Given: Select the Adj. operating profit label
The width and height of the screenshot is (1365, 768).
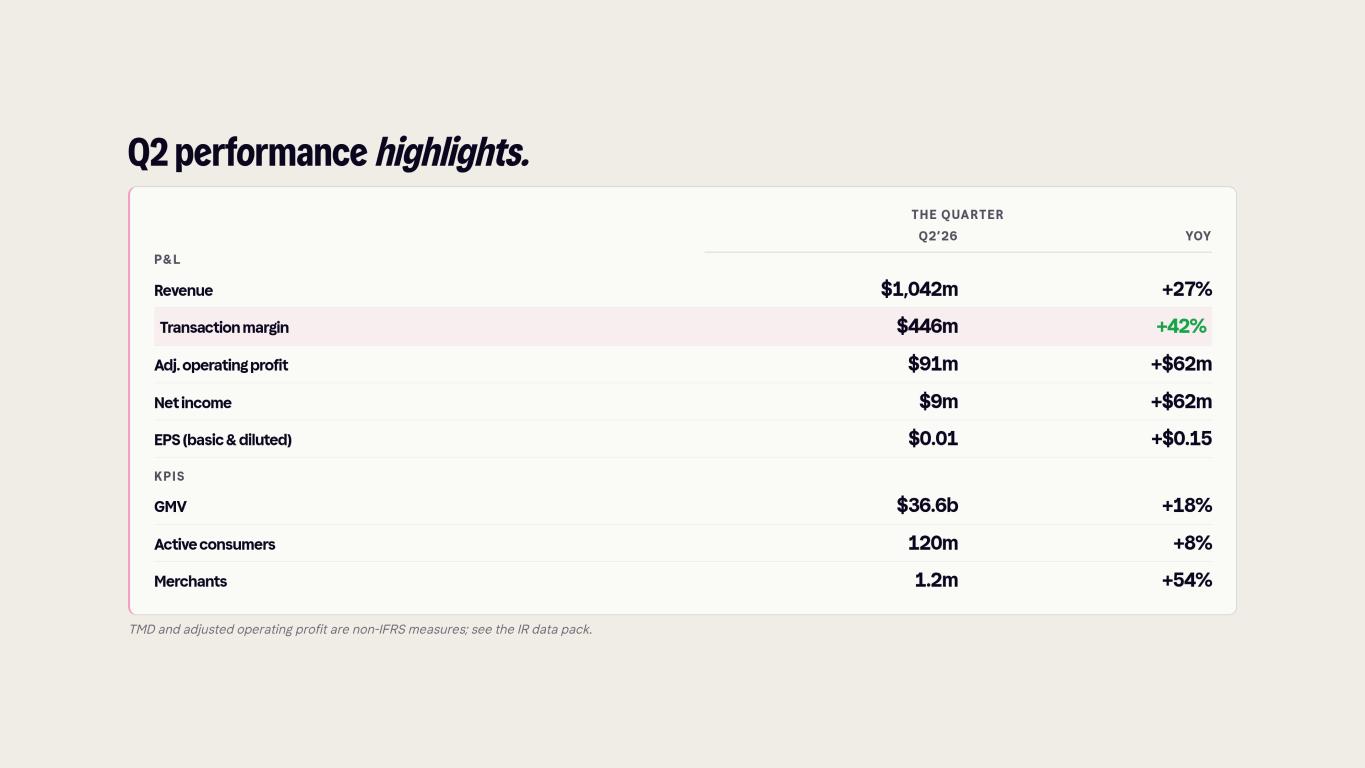Looking at the screenshot, I should tap(221, 366).
